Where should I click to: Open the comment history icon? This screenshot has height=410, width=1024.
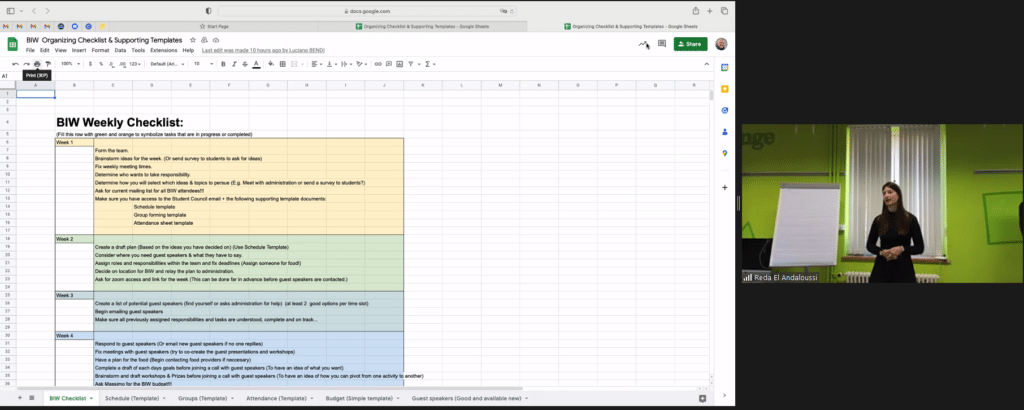point(661,44)
